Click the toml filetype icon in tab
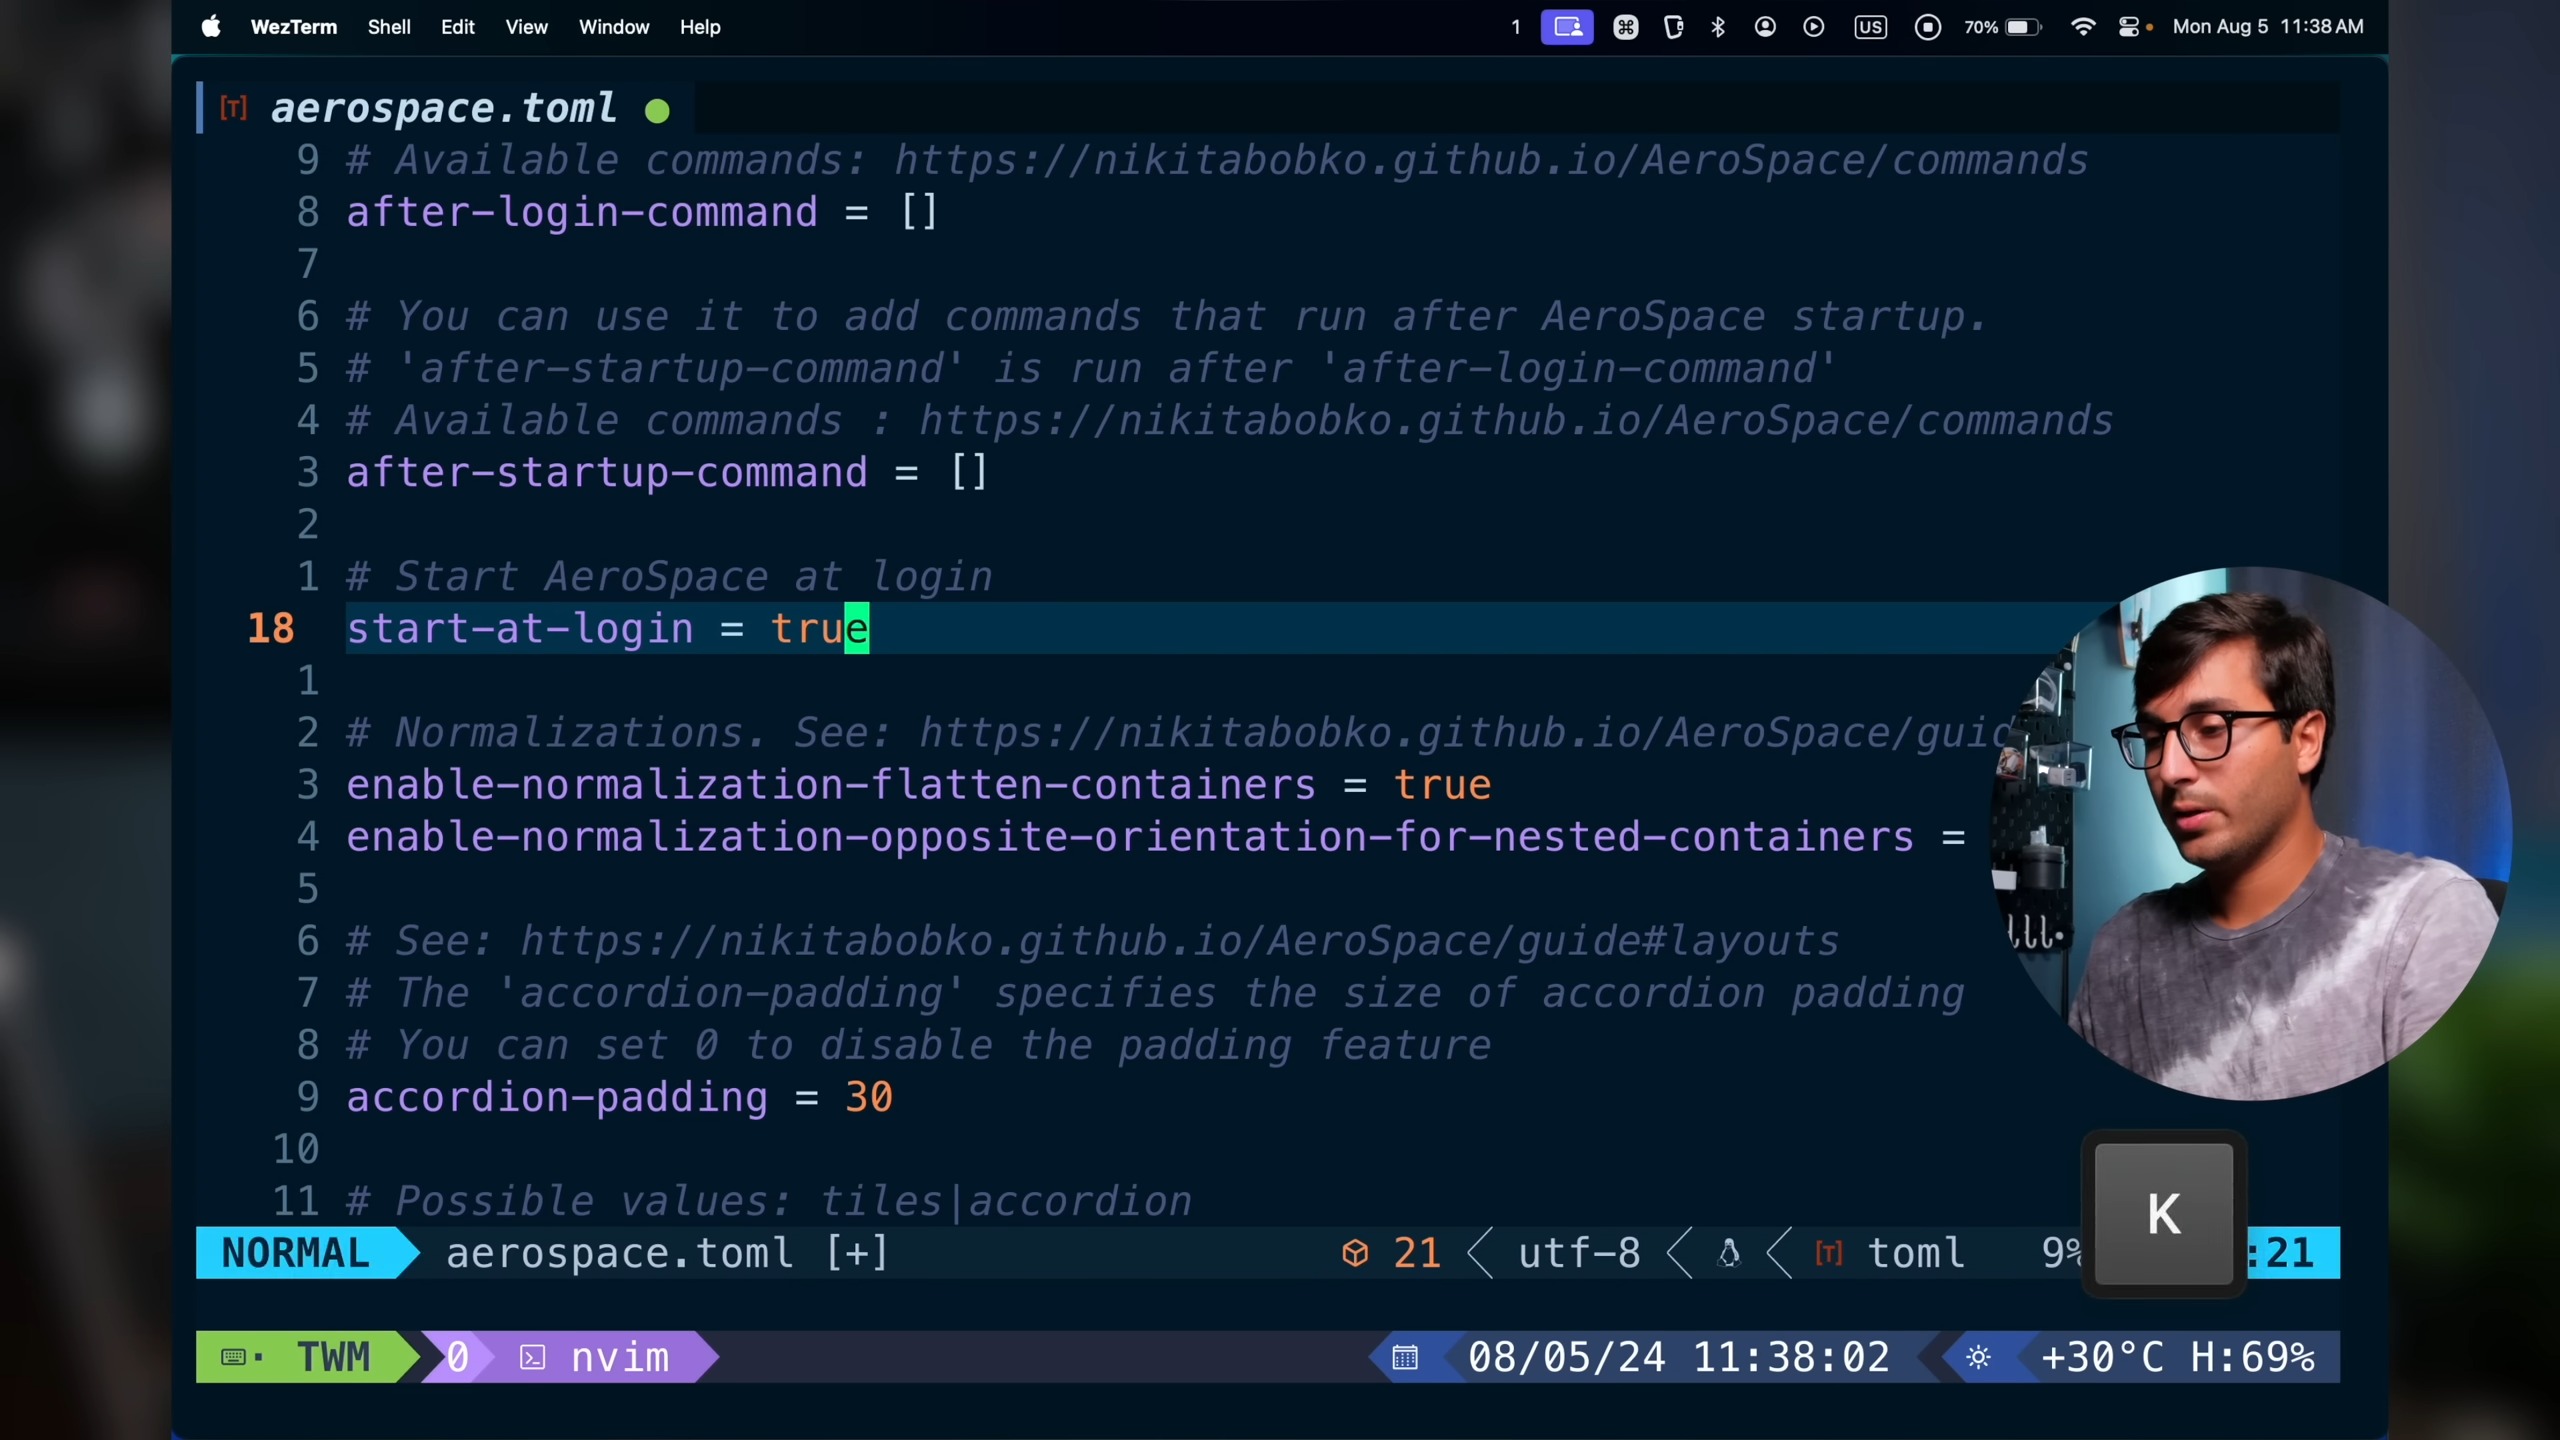 click(x=233, y=108)
